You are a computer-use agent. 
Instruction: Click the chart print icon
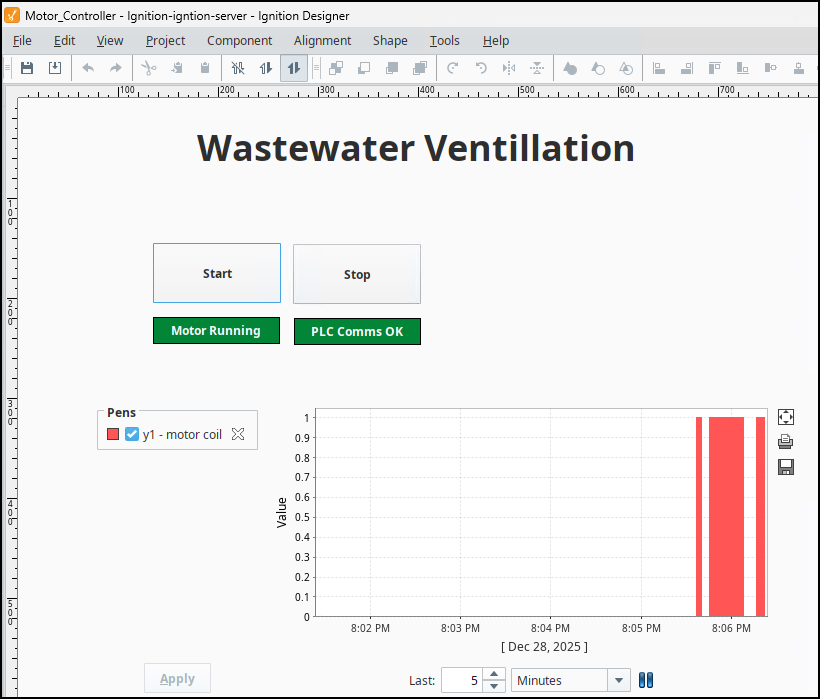pos(785,442)
